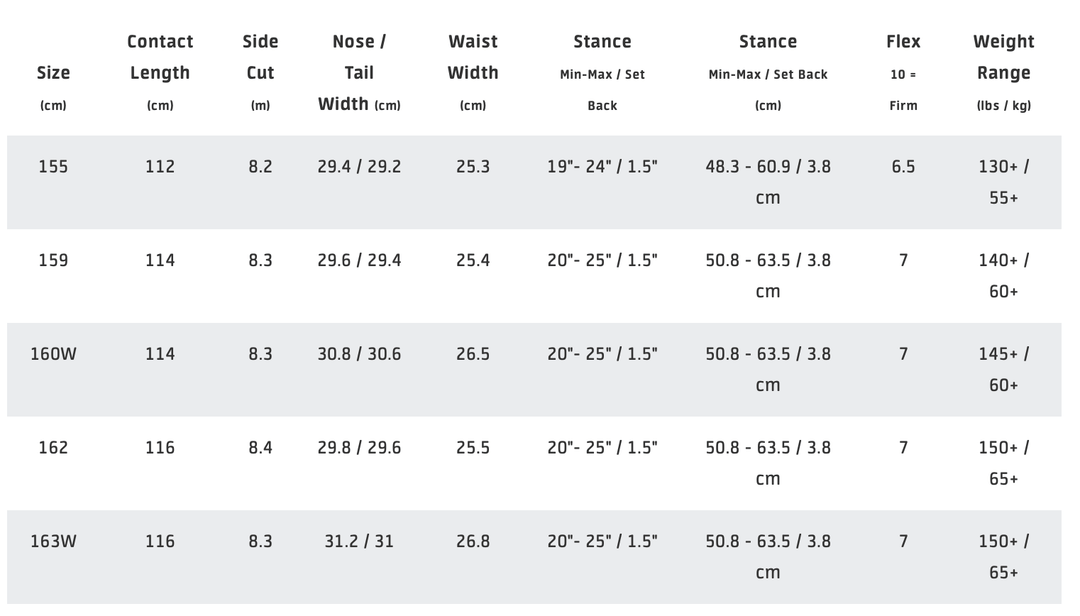Select the 155 size cell
Screen dimensions: 1080x616
click(x=53, y=167)
